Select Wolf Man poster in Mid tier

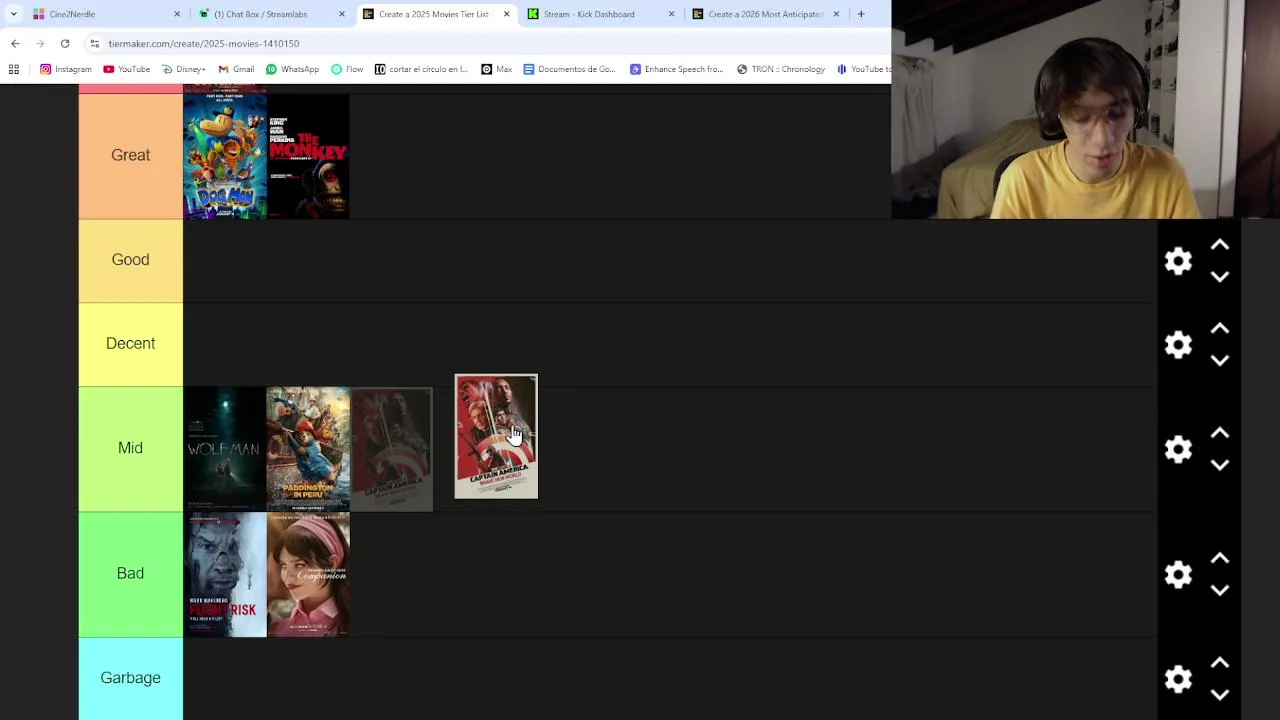(x=225, y=449)
